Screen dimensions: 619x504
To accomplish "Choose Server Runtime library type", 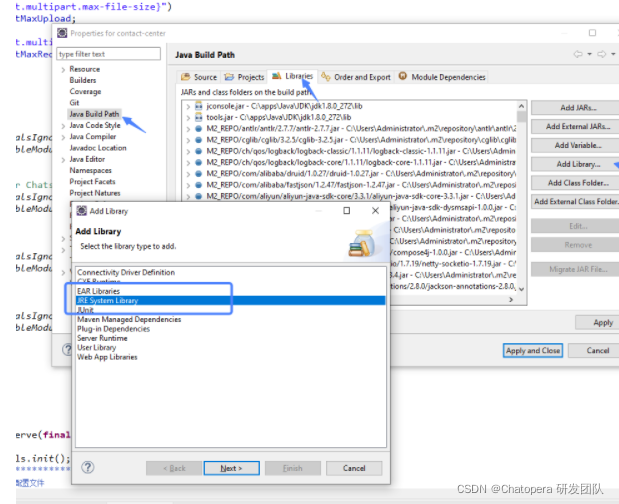I will click(102, 338).
